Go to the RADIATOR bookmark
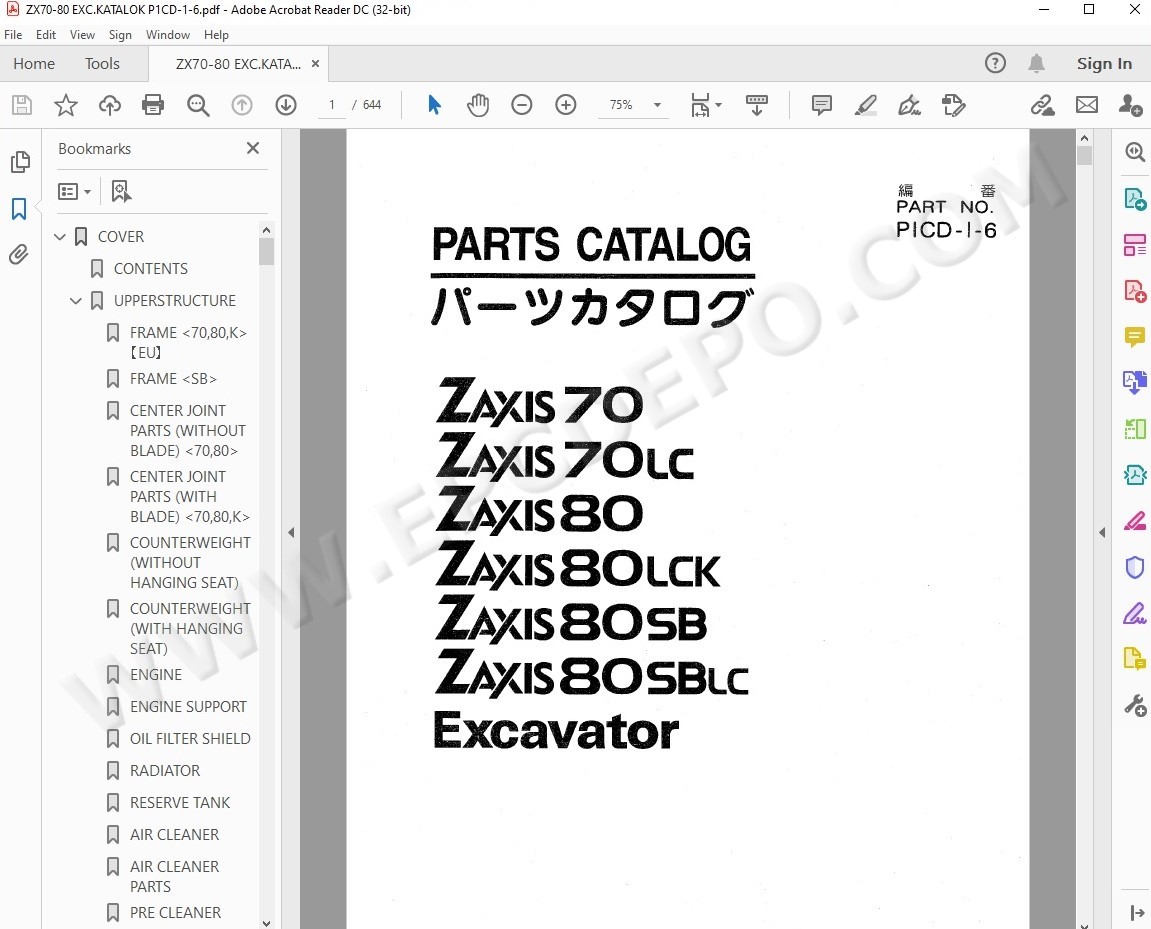 (165, 771)
